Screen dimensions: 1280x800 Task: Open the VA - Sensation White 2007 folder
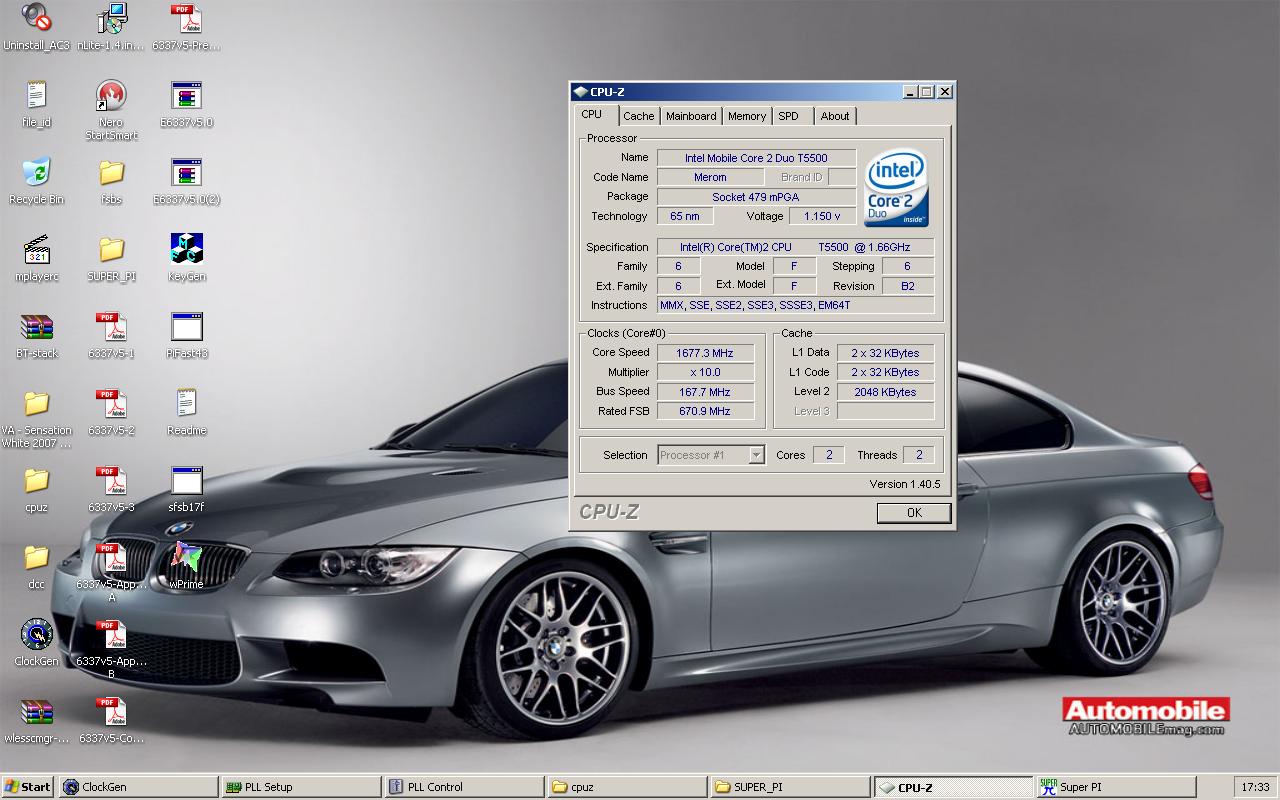pos(37,403)
